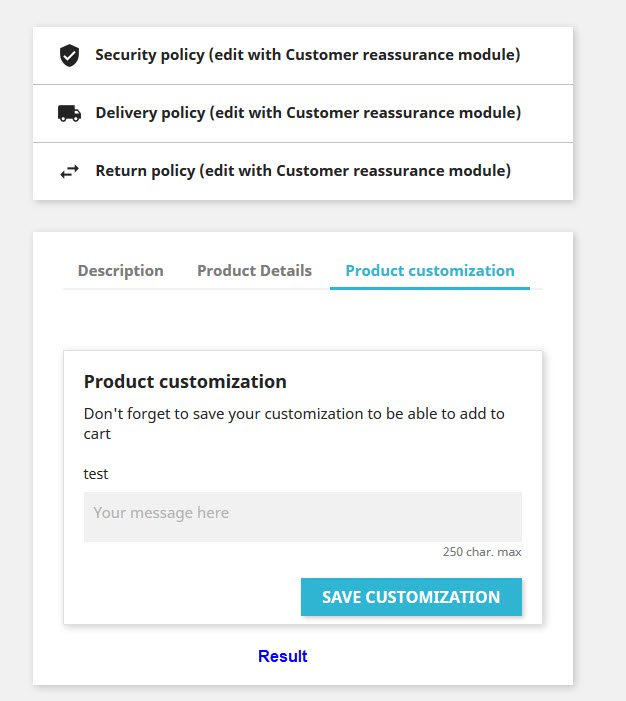
Task: Click the 'test' field label
Action: pos(96,474)
